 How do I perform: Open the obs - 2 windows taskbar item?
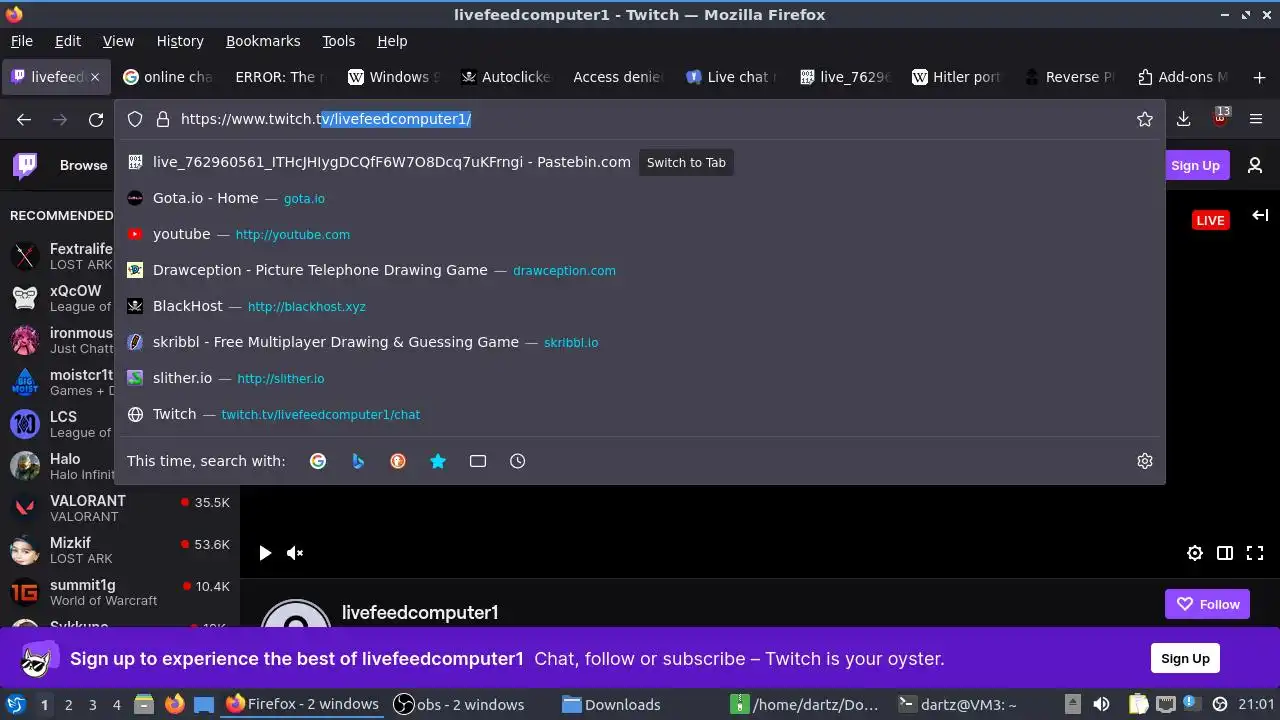coord(459,704)
